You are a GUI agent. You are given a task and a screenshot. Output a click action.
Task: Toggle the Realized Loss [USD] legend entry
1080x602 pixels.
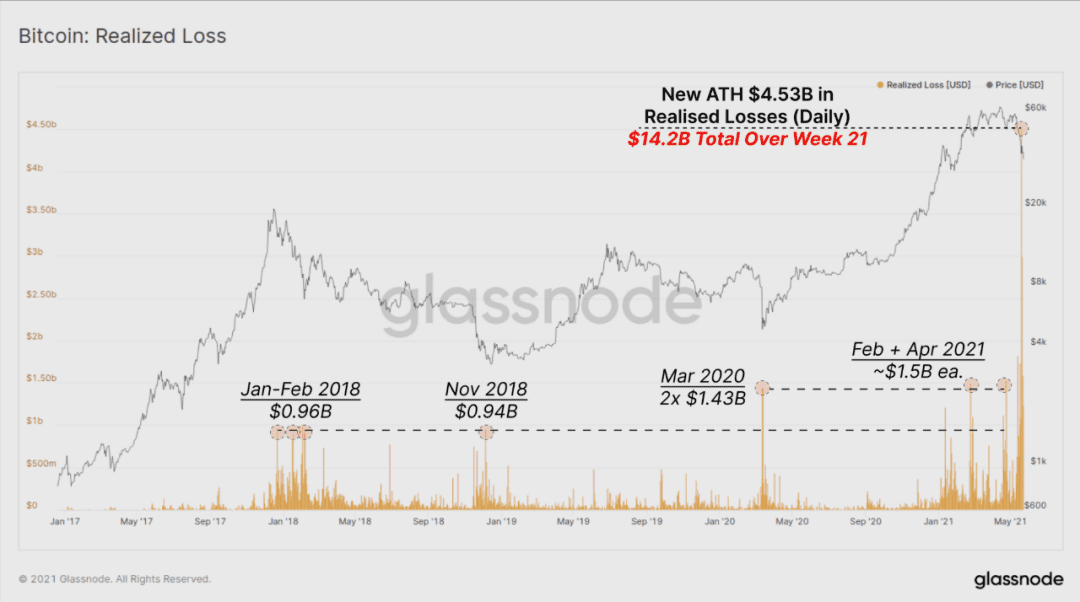924,85
